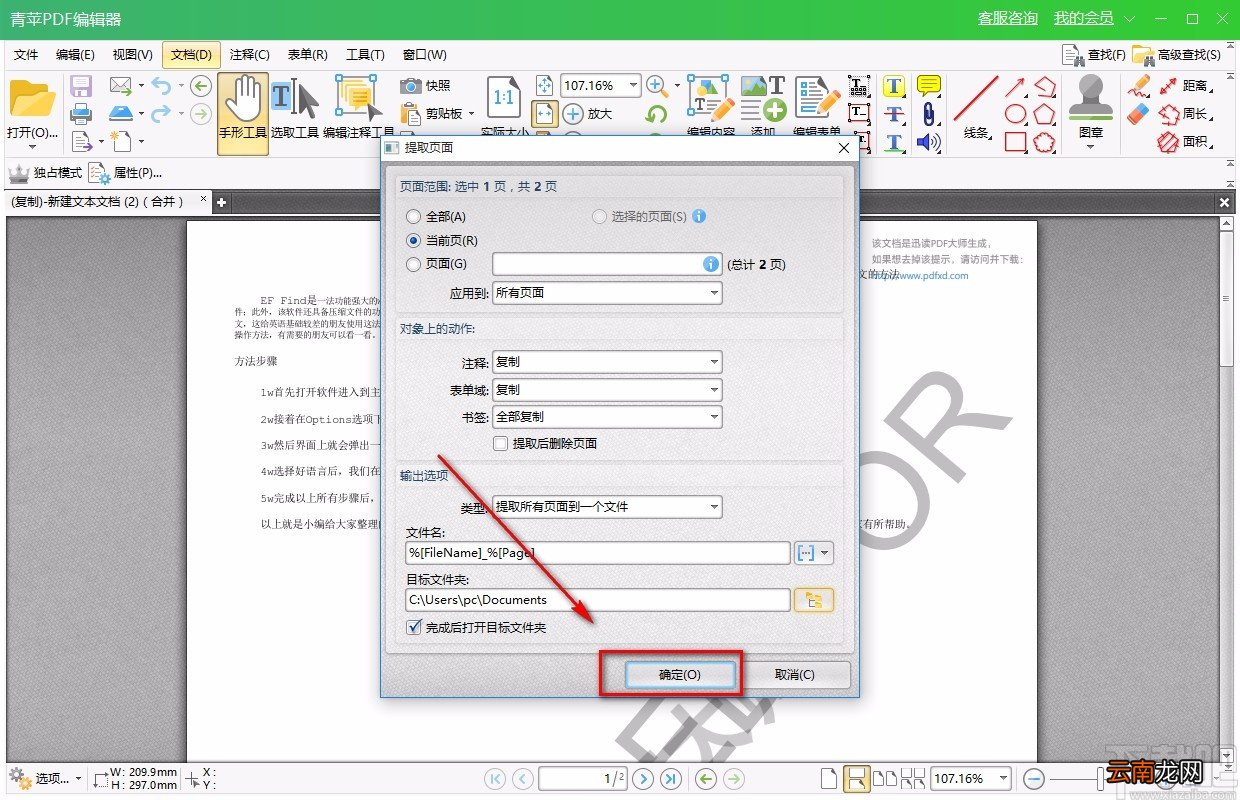Open the 文件 menu
1240x800 pixels.
(x=26, y=55)
